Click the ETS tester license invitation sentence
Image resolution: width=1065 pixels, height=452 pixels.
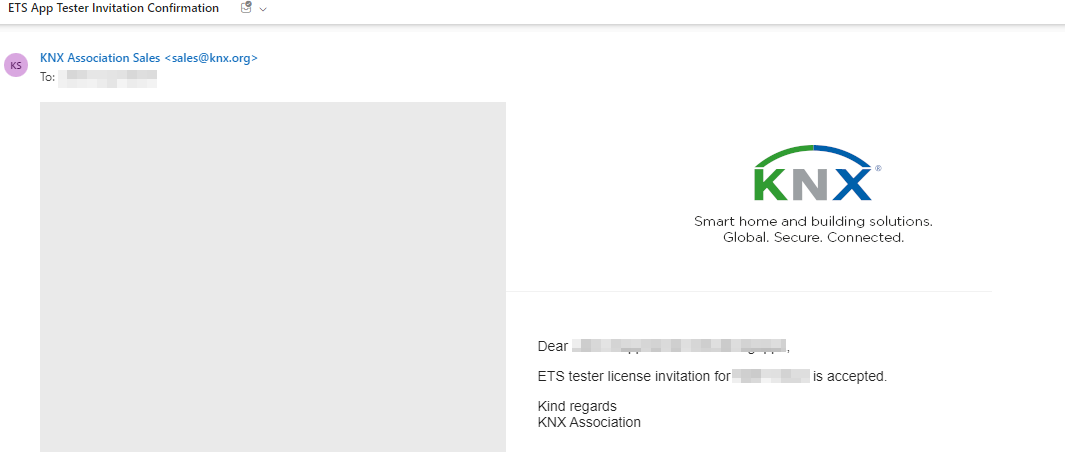point(712,376)
